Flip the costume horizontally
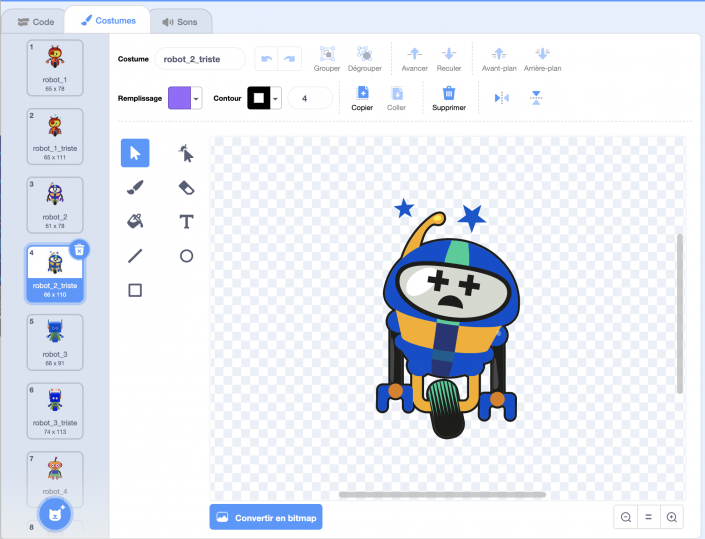Screen dimensions: 705x539 click(x=502, y=97)
